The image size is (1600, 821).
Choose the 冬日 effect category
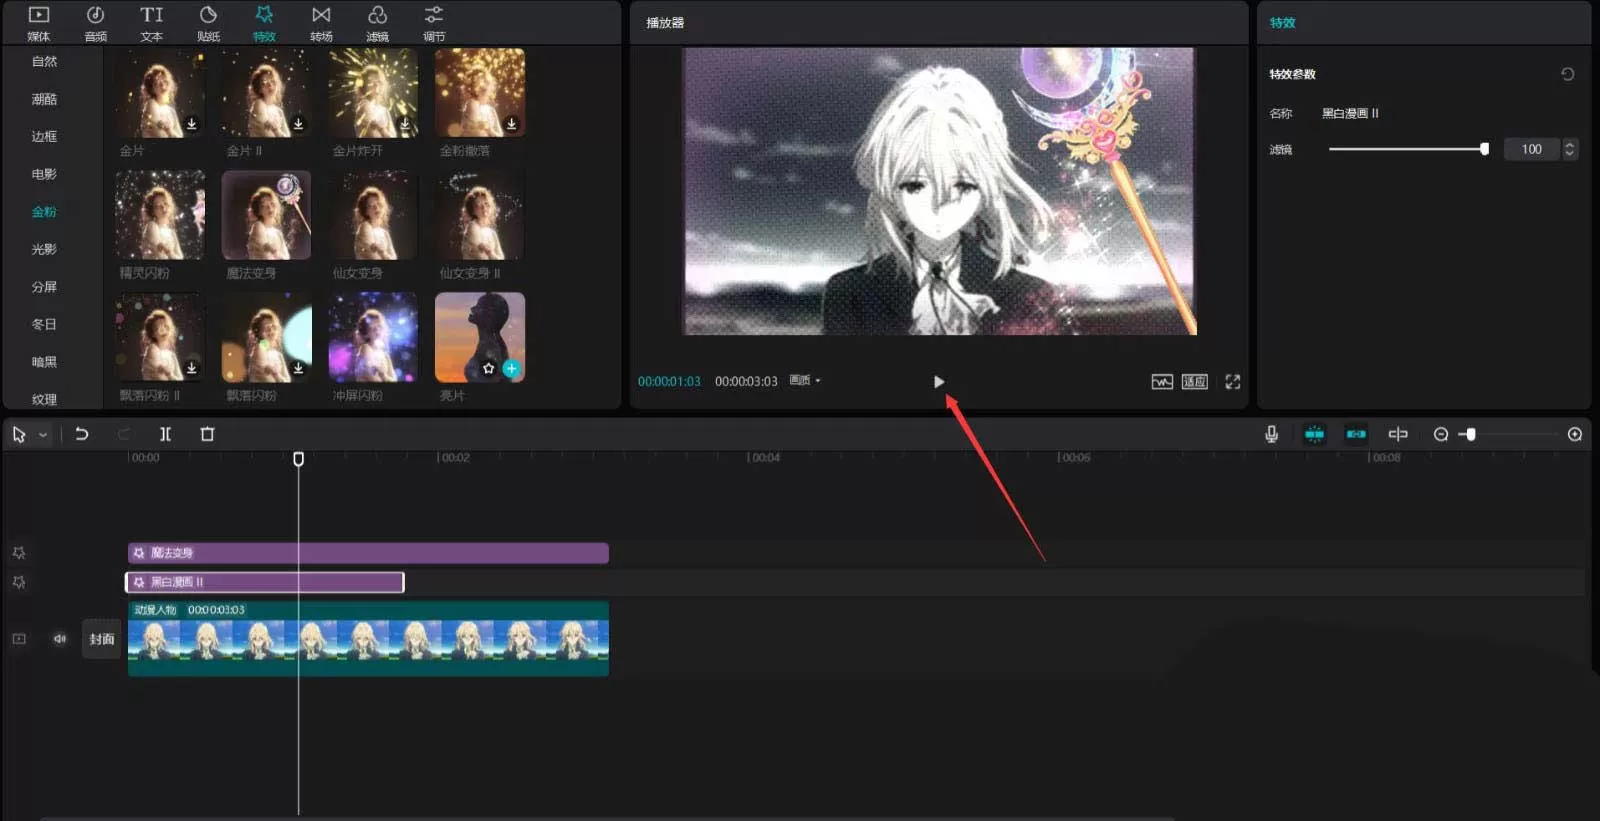44,324
